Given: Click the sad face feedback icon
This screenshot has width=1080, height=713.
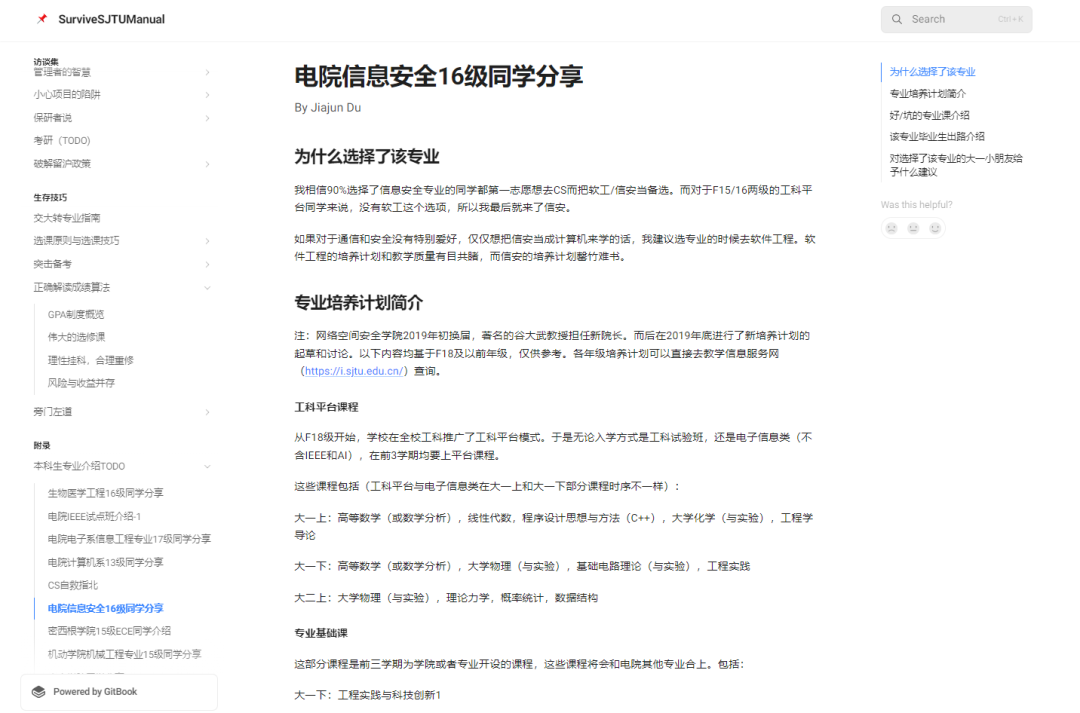Looking at the screenshot, I should pos(891,228).
